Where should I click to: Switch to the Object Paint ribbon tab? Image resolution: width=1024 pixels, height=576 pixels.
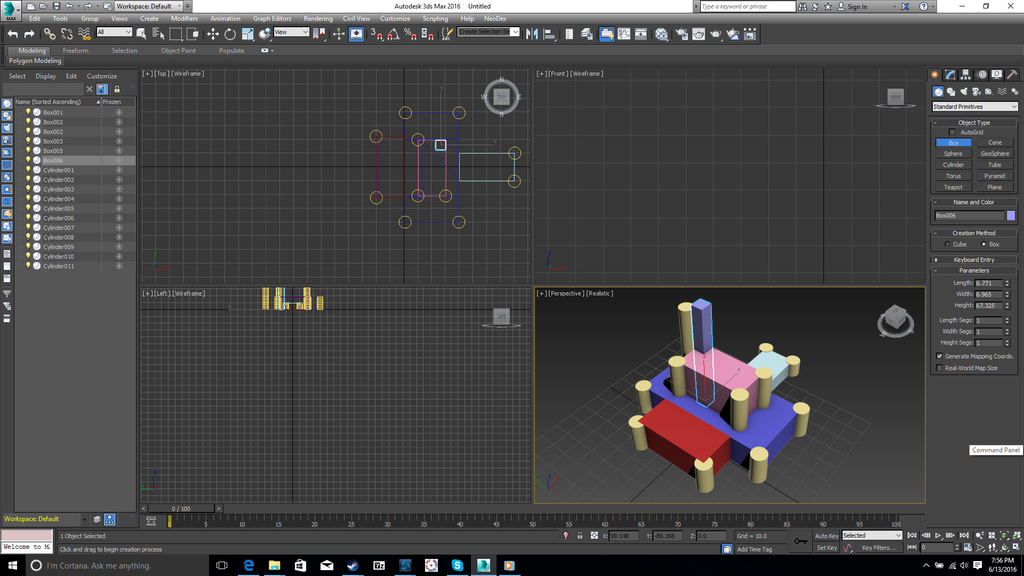pos(178,50)
